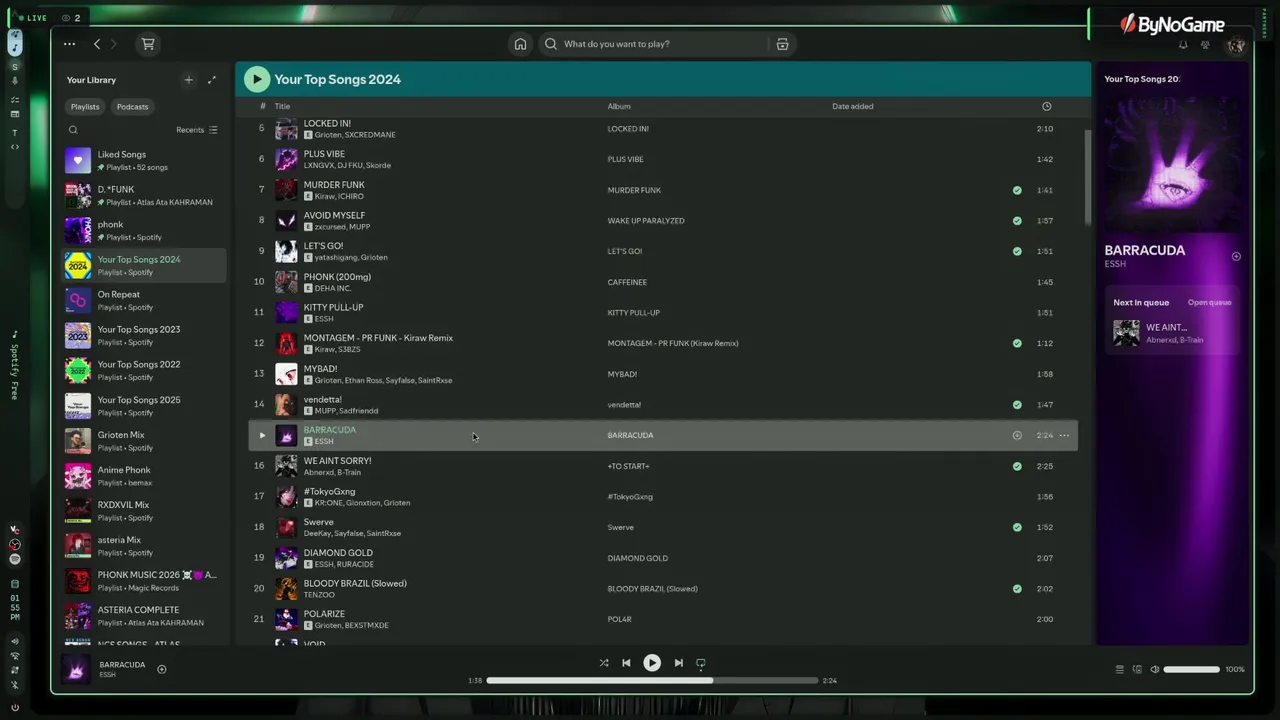Open the queue icon in player bar
Image resolution: width=1280 pixels, height=720 pixels.
pos(1119,669)
